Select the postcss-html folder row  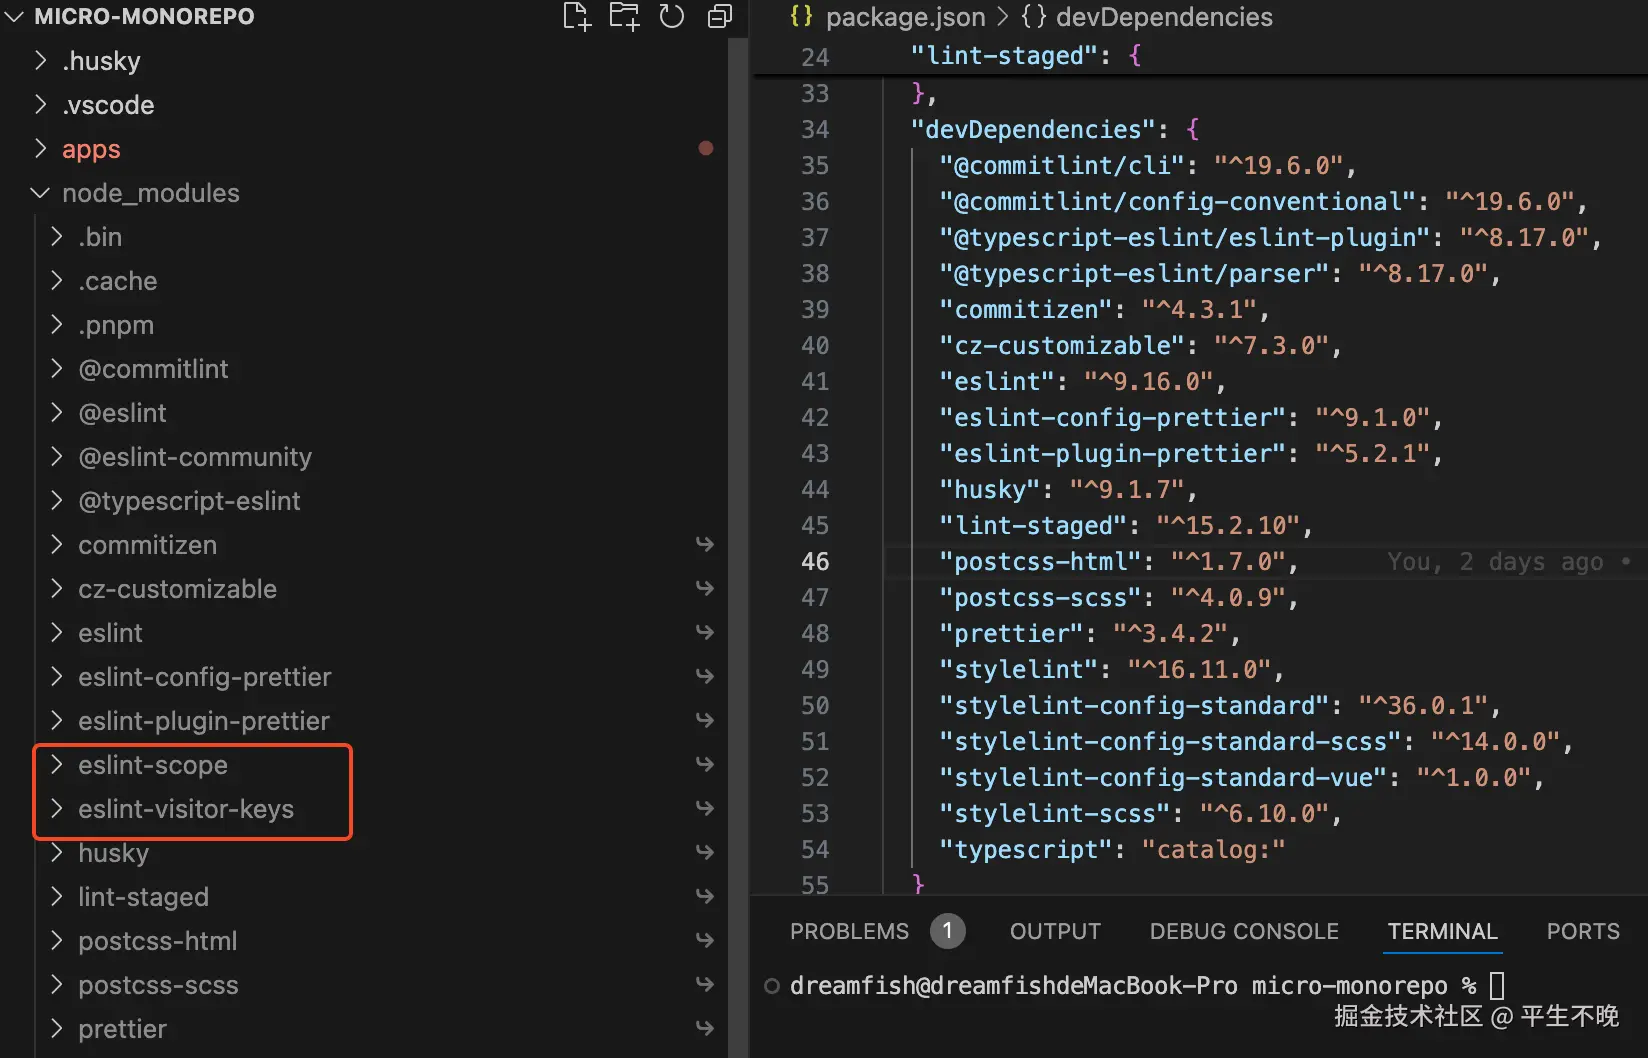click(365, 940)
